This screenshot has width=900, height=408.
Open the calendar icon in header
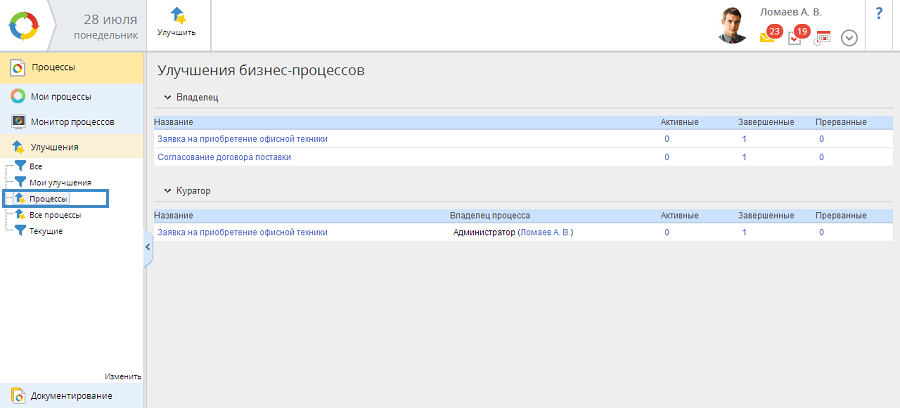point(822,38)
